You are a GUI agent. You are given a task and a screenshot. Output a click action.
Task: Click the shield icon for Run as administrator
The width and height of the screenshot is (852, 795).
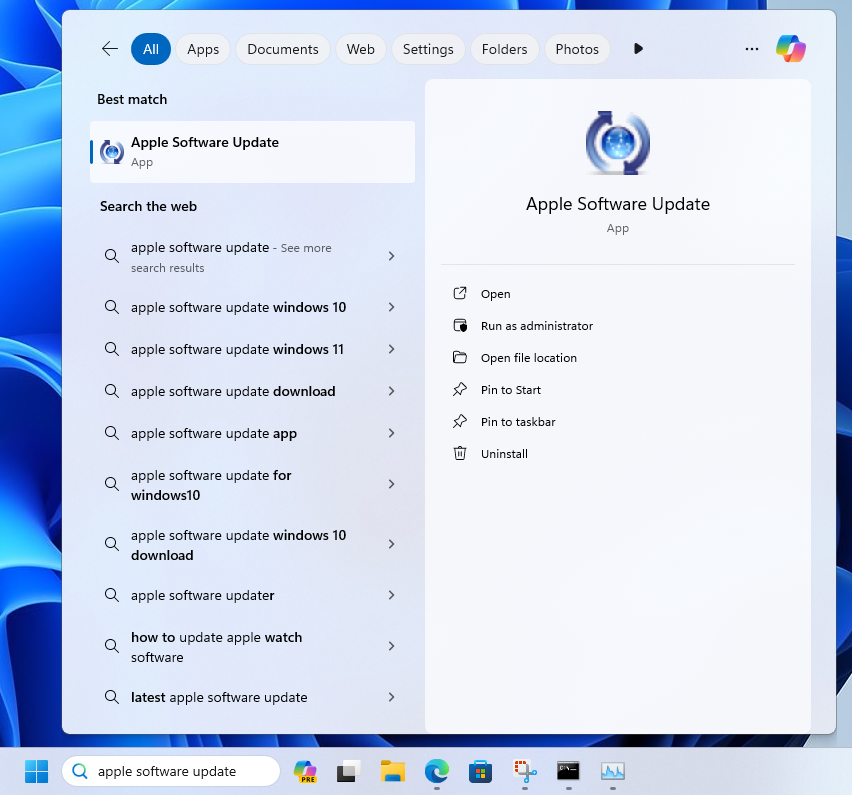(460, 325)
